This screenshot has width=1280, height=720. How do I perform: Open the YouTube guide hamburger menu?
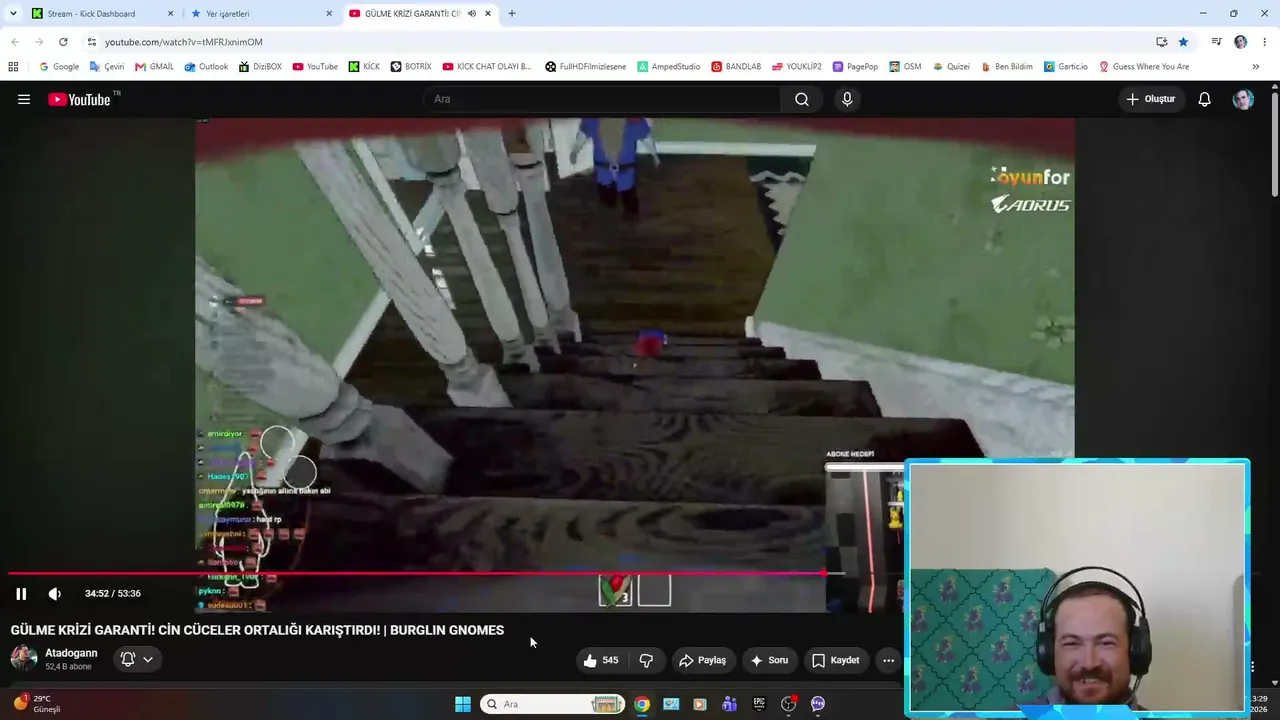(x=24, y=99)
